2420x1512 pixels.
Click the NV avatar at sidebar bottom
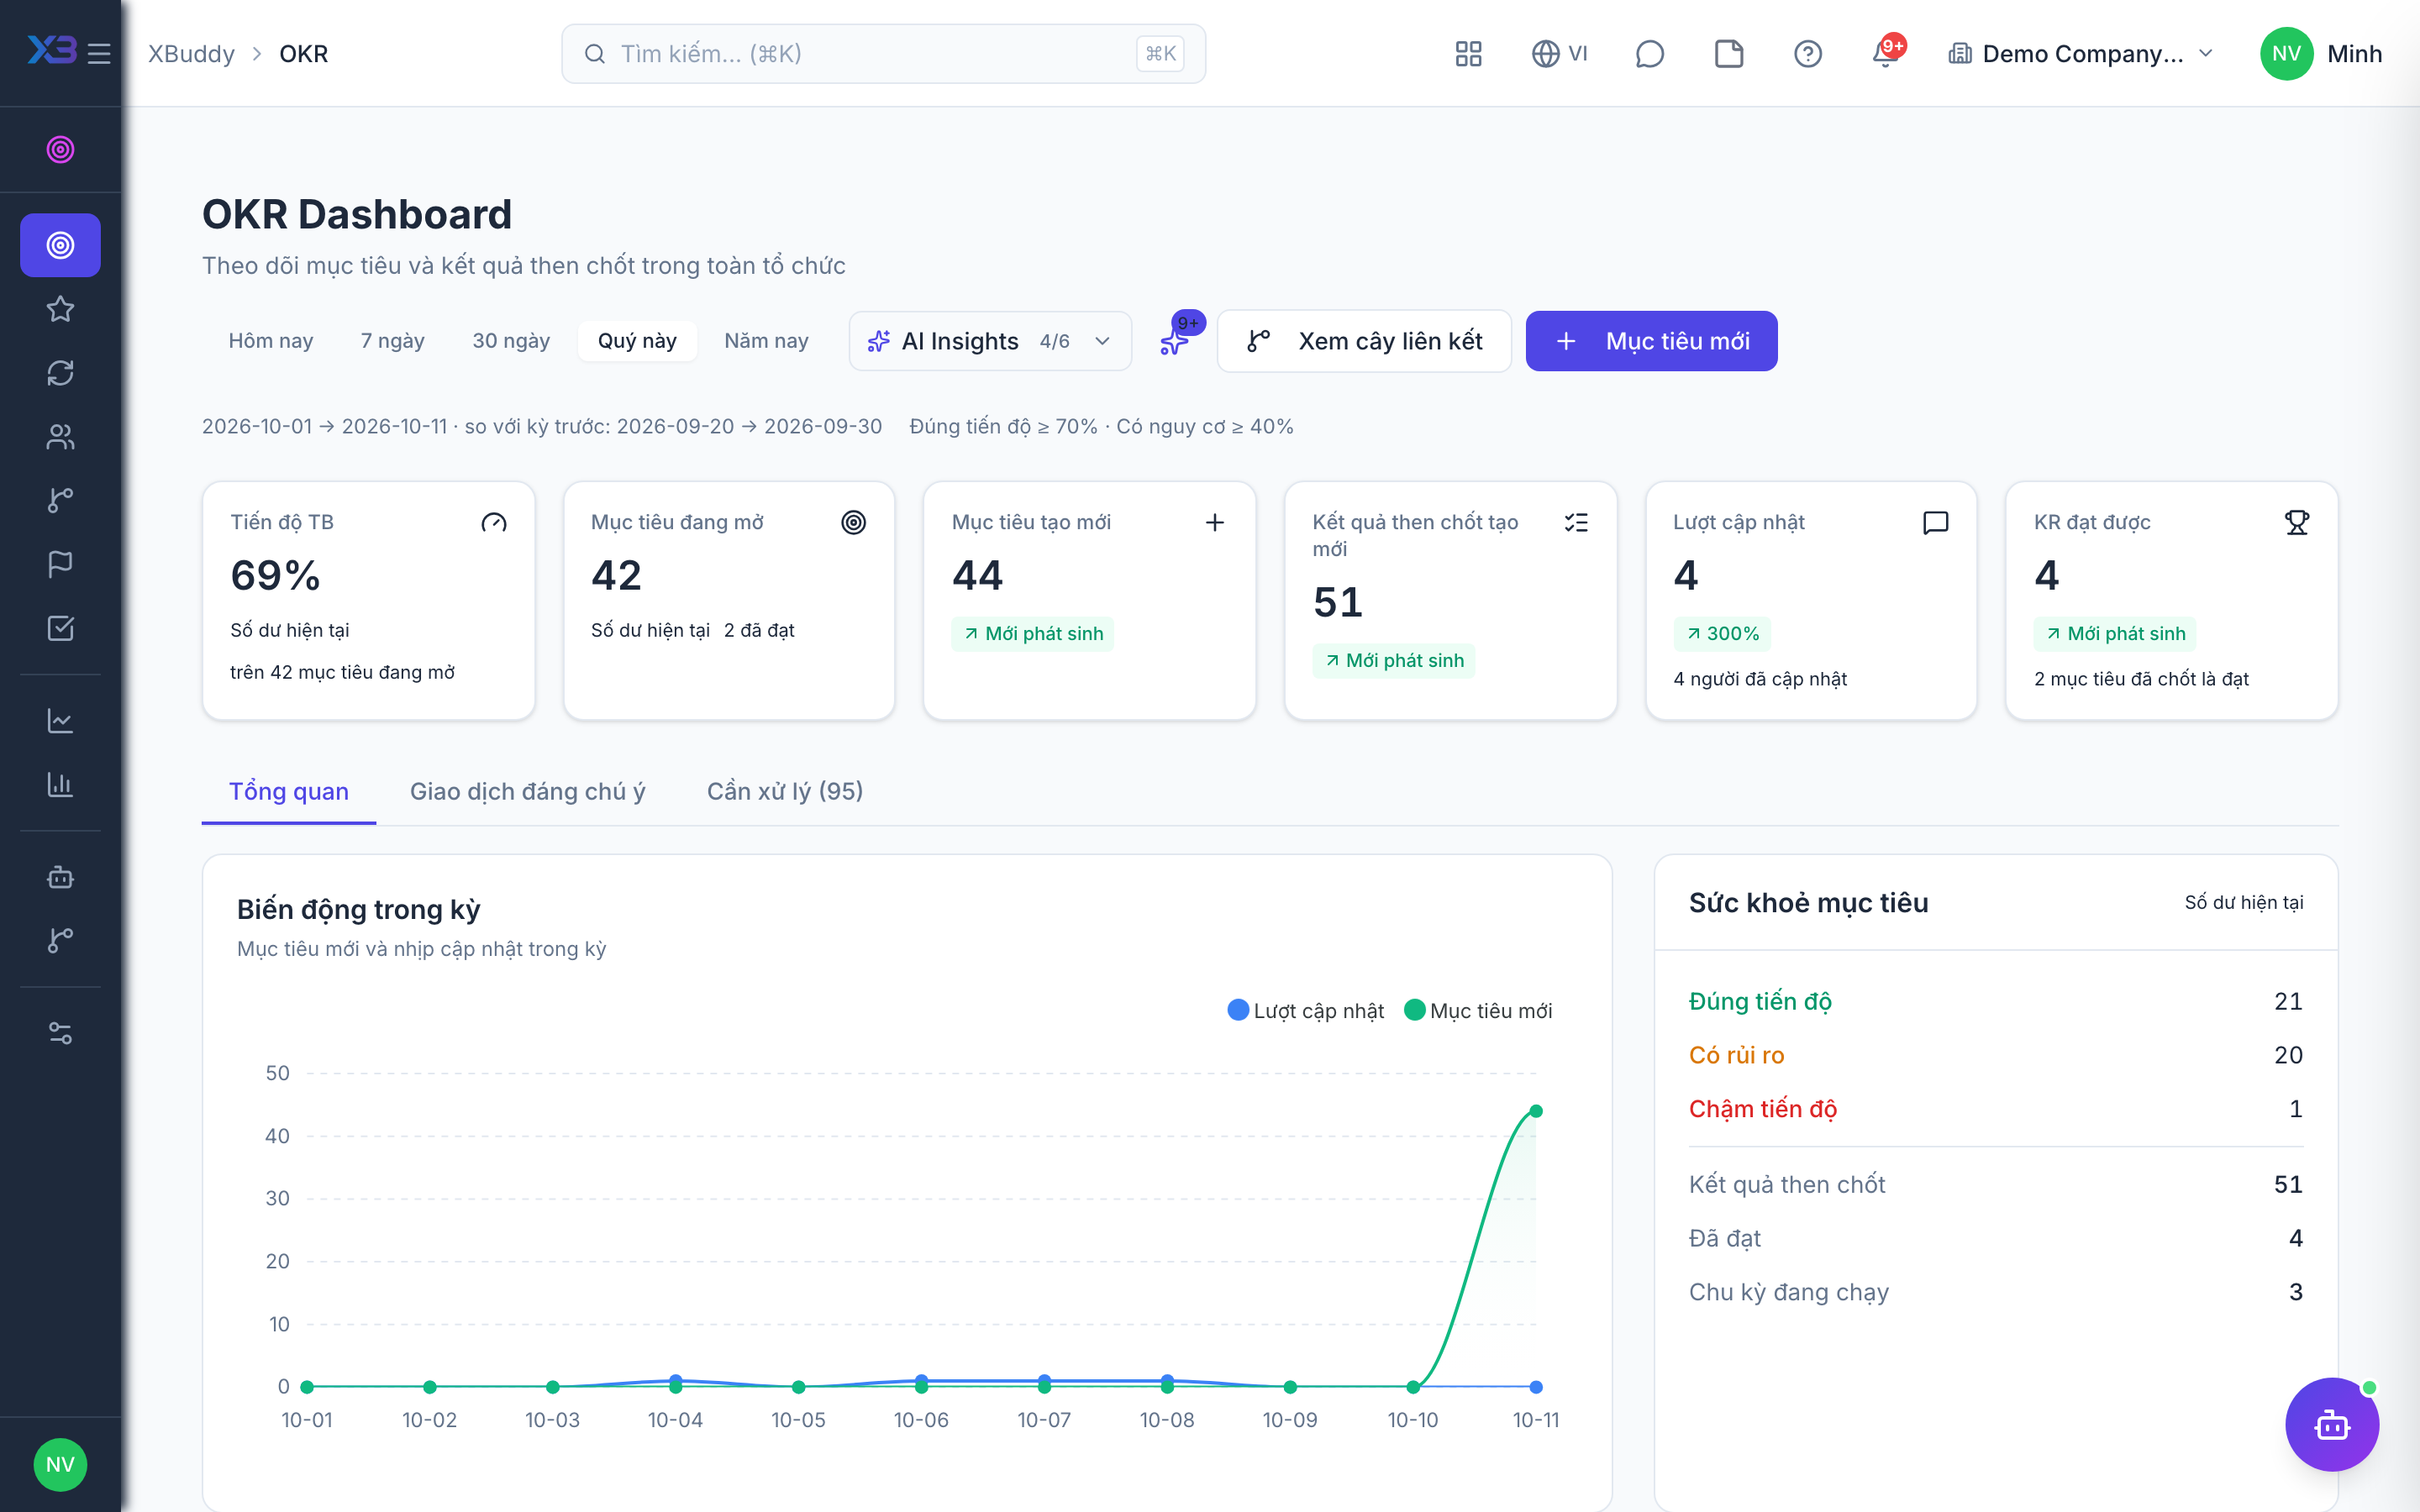[60, 1464]
